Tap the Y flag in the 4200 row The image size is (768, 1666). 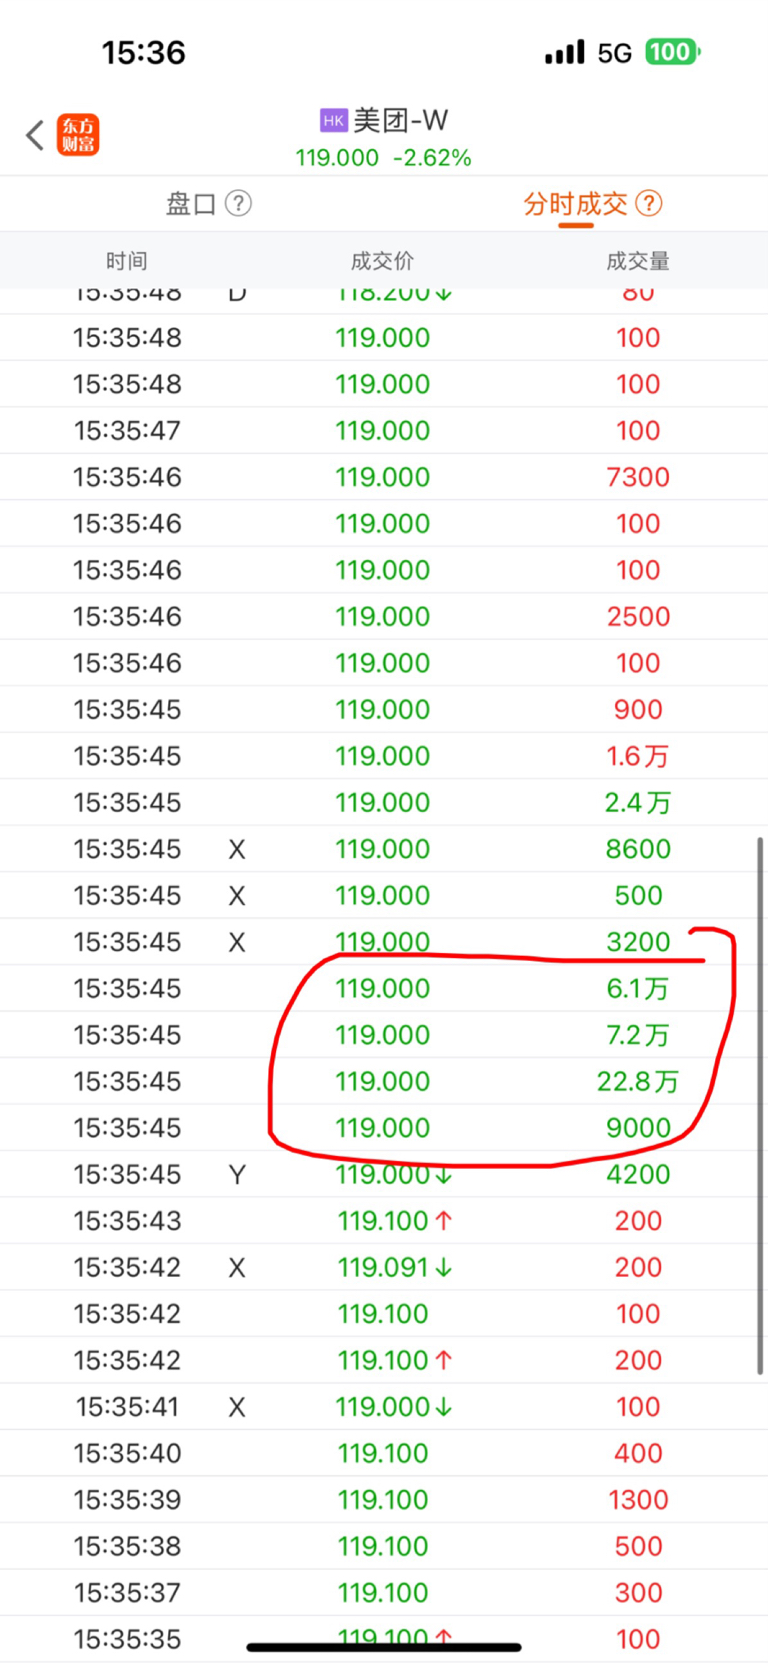point(237,1174)
